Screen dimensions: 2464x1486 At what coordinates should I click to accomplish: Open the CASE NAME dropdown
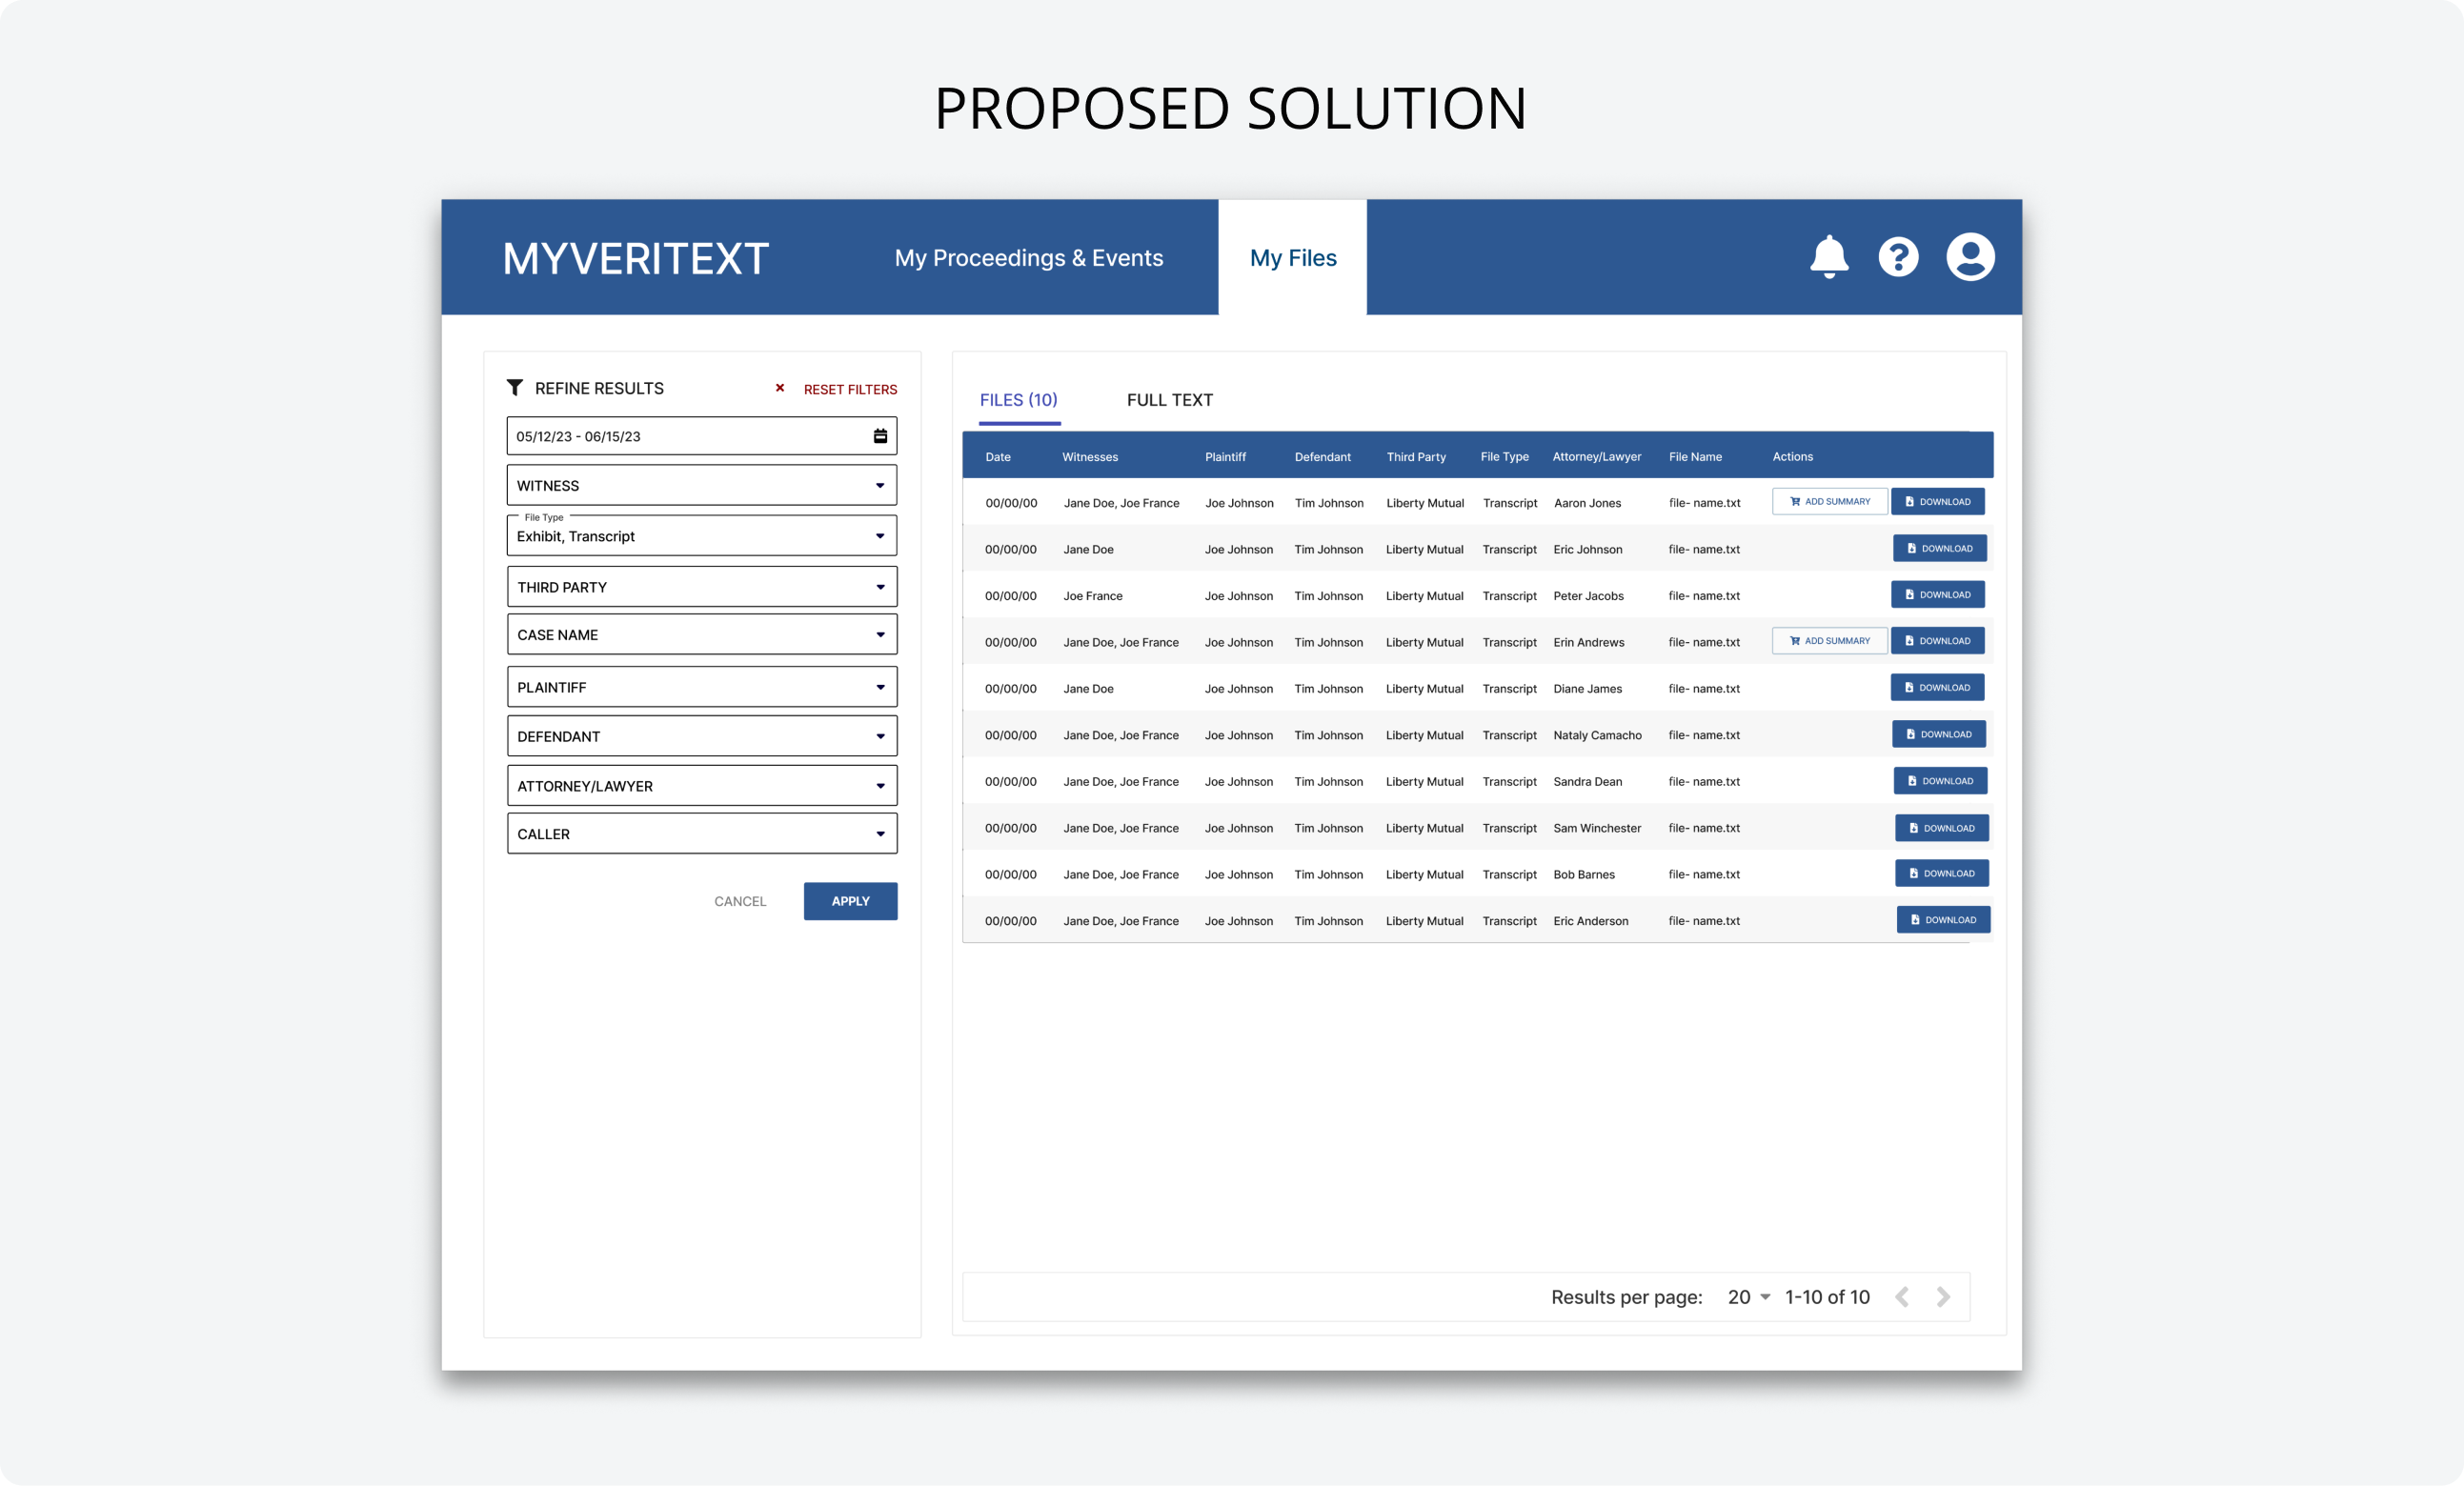click(702, 634)
